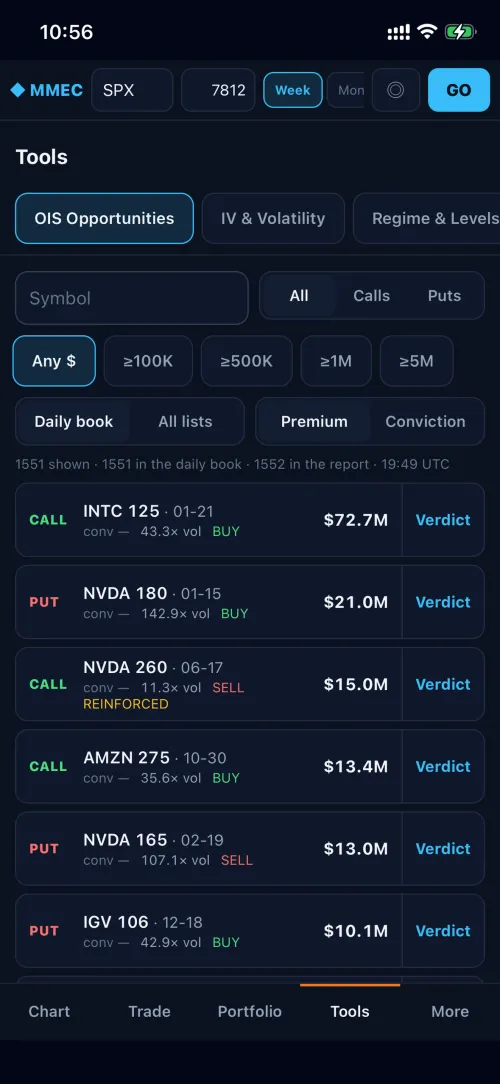
Task: Tap the battery charging status icon
Action: pyautogui.click(x=460, y=32)
